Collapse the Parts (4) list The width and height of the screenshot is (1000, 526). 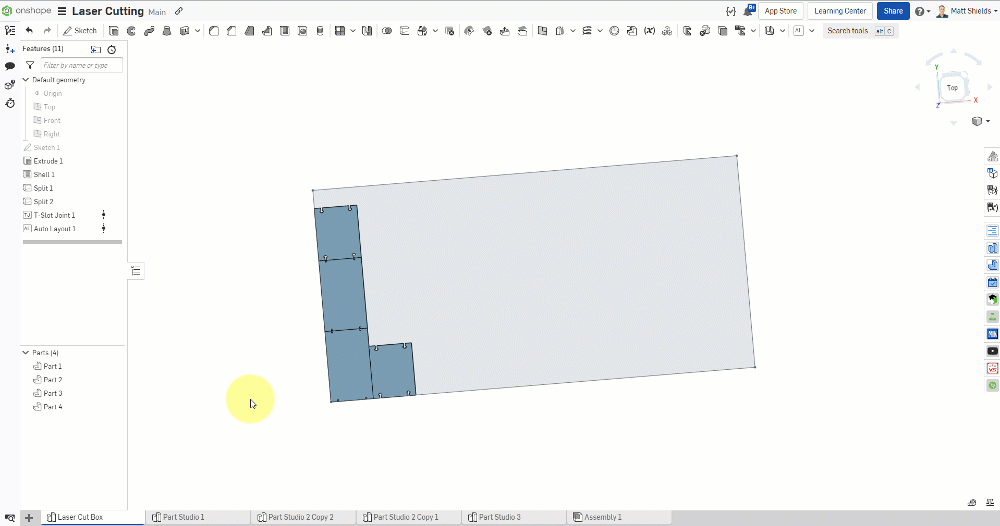(26, 353)
